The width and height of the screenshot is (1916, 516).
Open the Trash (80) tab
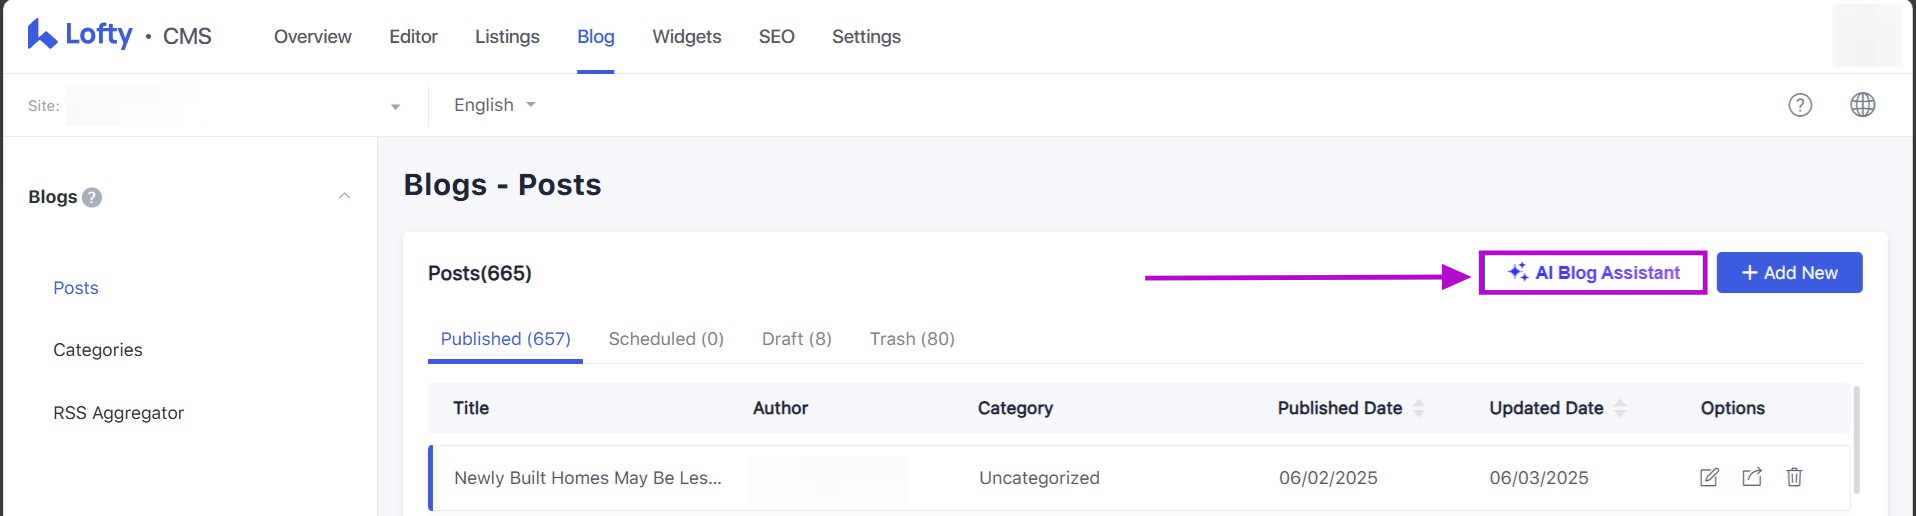tap(912, 339)
